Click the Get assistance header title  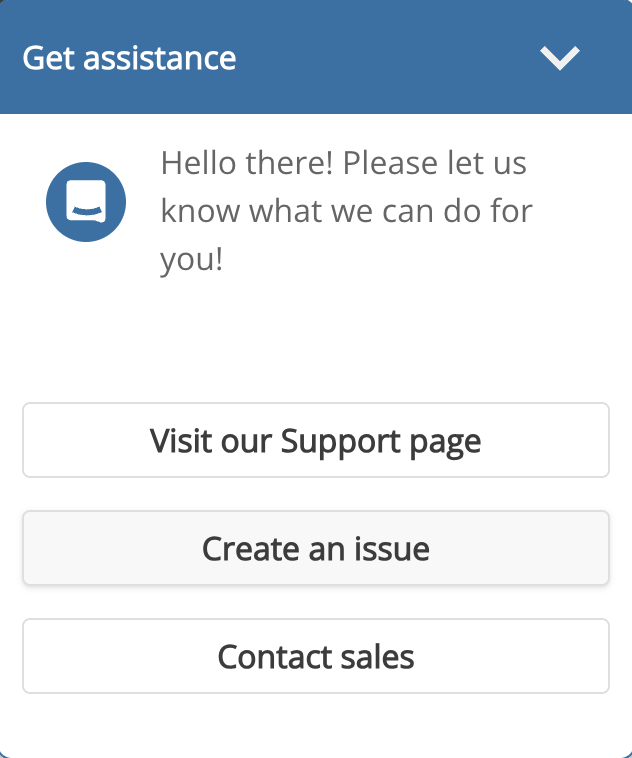(129, 58)
